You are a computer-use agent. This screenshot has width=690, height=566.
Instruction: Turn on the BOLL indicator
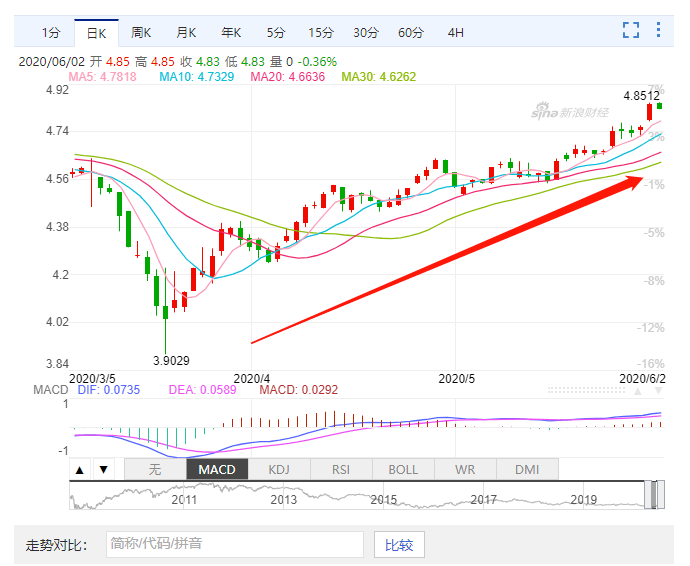pos(403,470)
